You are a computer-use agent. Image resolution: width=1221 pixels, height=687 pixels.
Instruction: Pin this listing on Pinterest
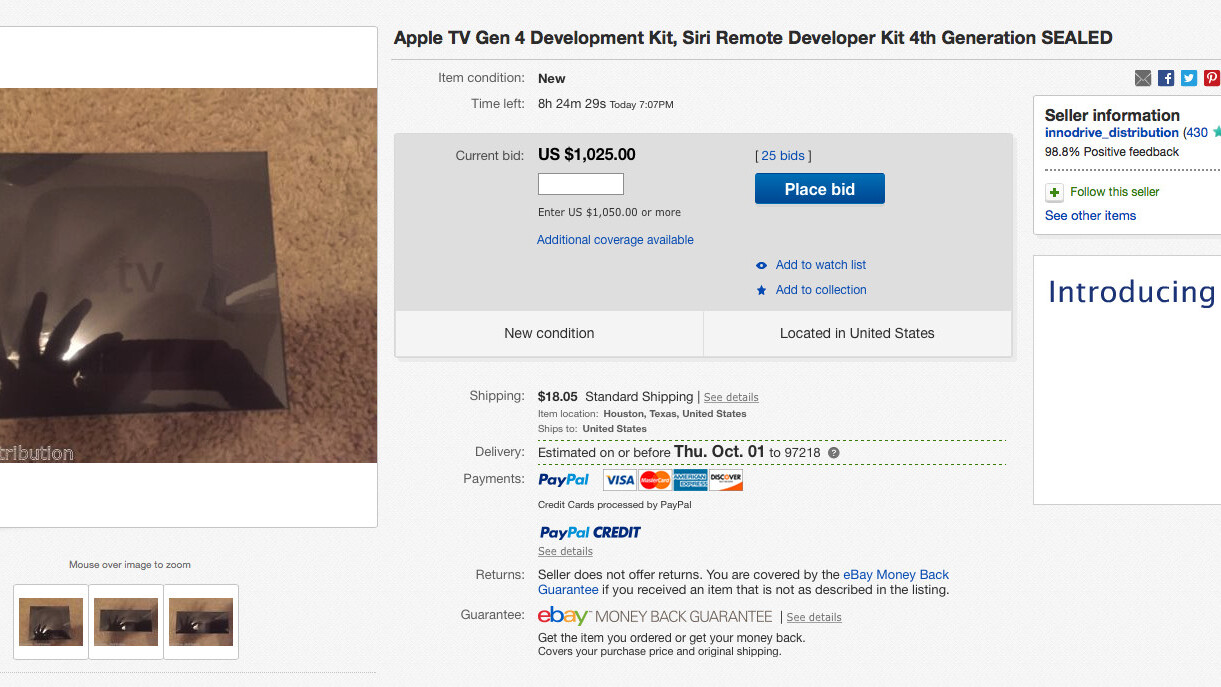pyautogui.click(x=1211, y=78)
